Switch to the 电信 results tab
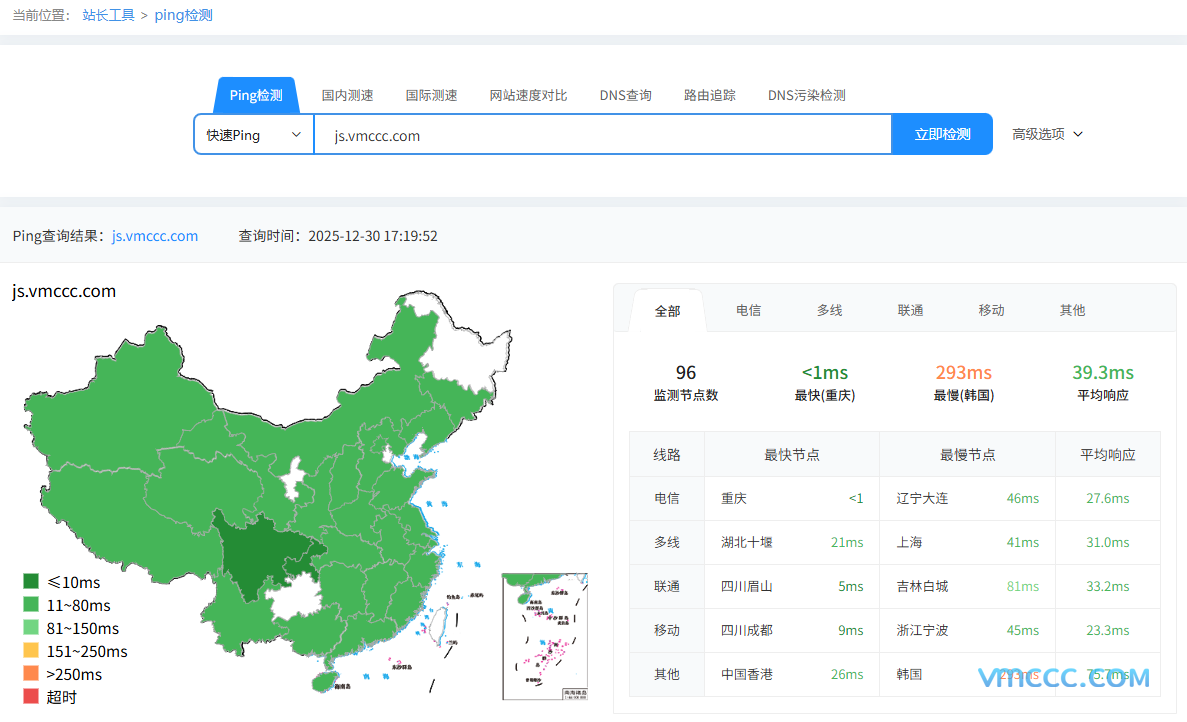1187x722 pixels. 748,310
